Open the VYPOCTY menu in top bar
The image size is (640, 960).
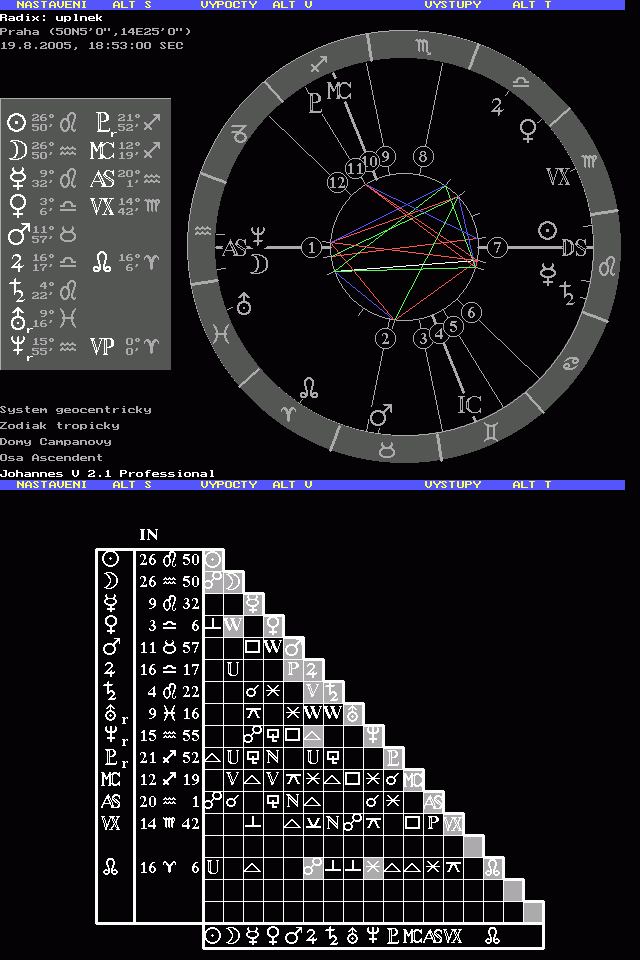coord(228,5)
